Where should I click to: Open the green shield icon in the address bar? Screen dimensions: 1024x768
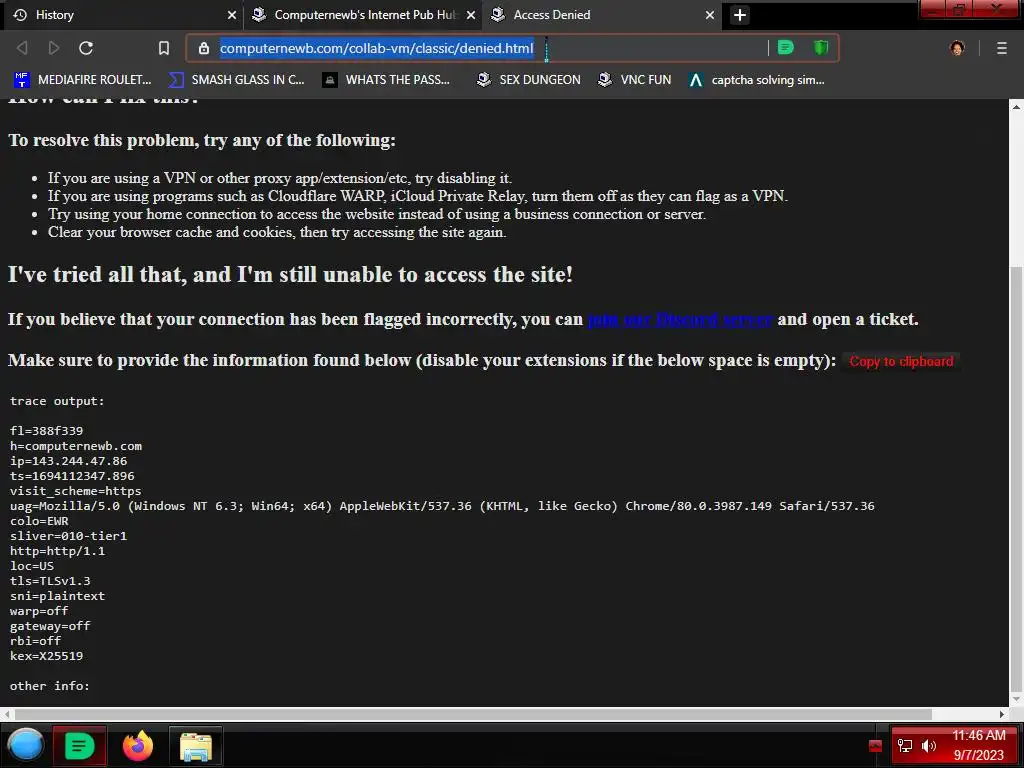(x=821, y=48)
